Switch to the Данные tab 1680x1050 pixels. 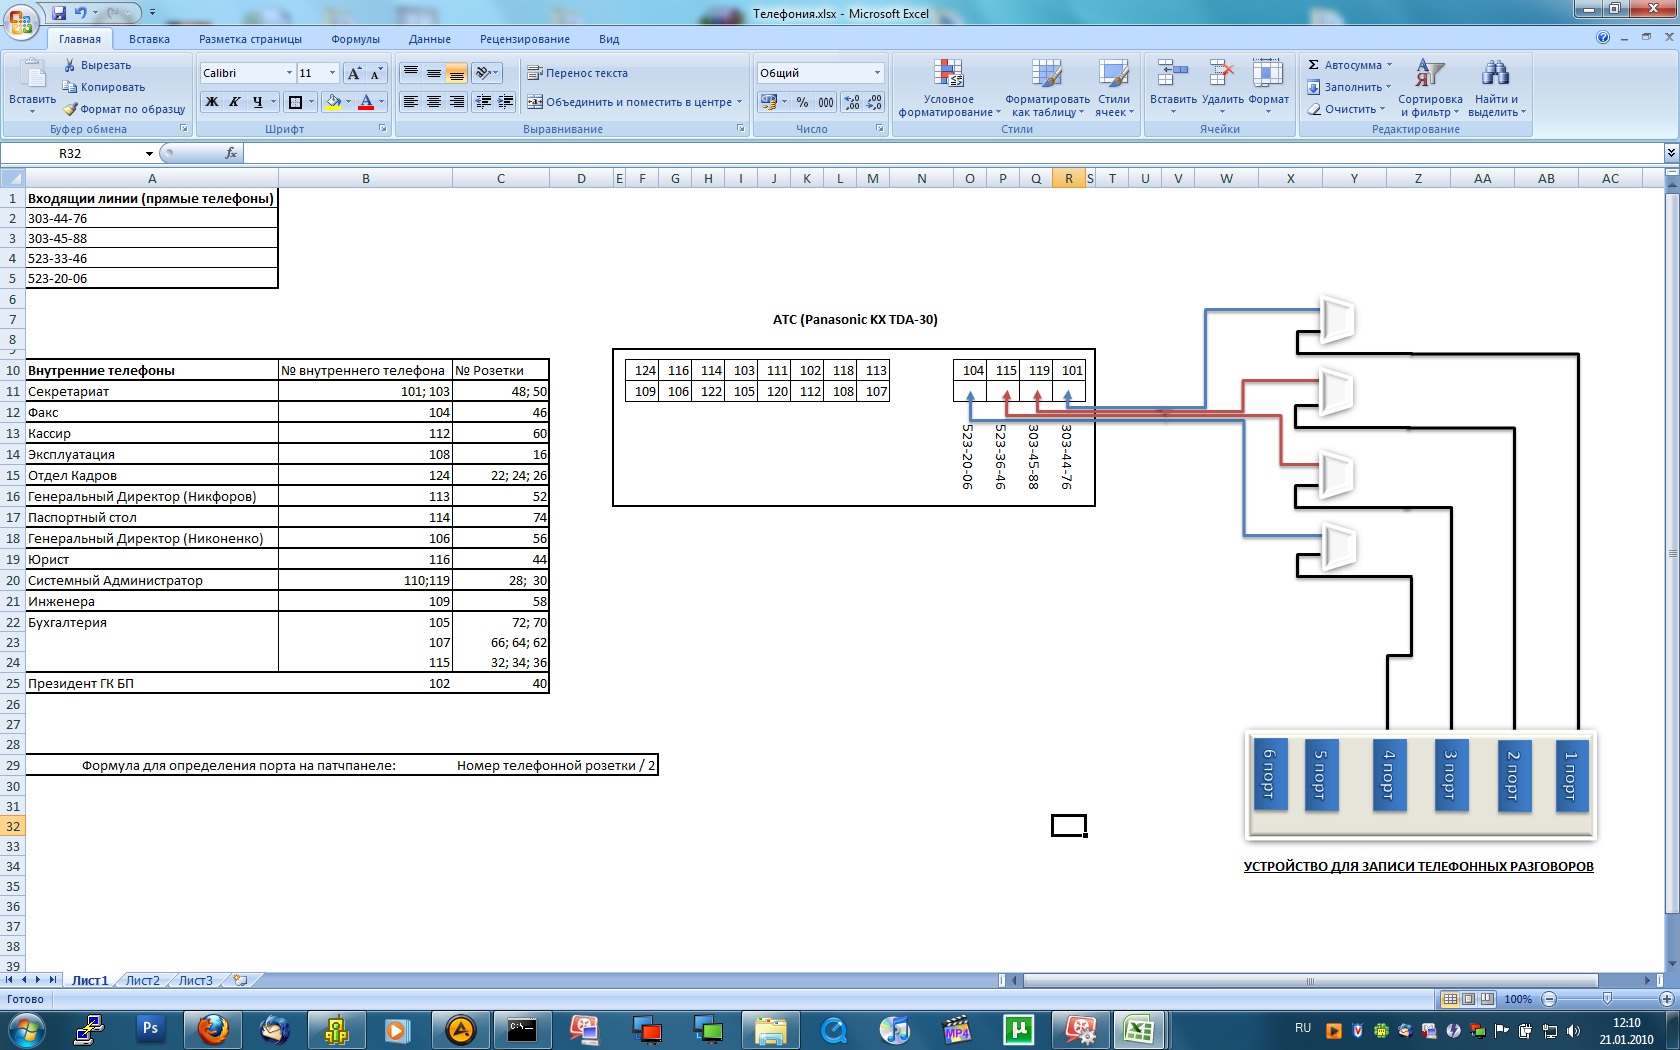429,39
